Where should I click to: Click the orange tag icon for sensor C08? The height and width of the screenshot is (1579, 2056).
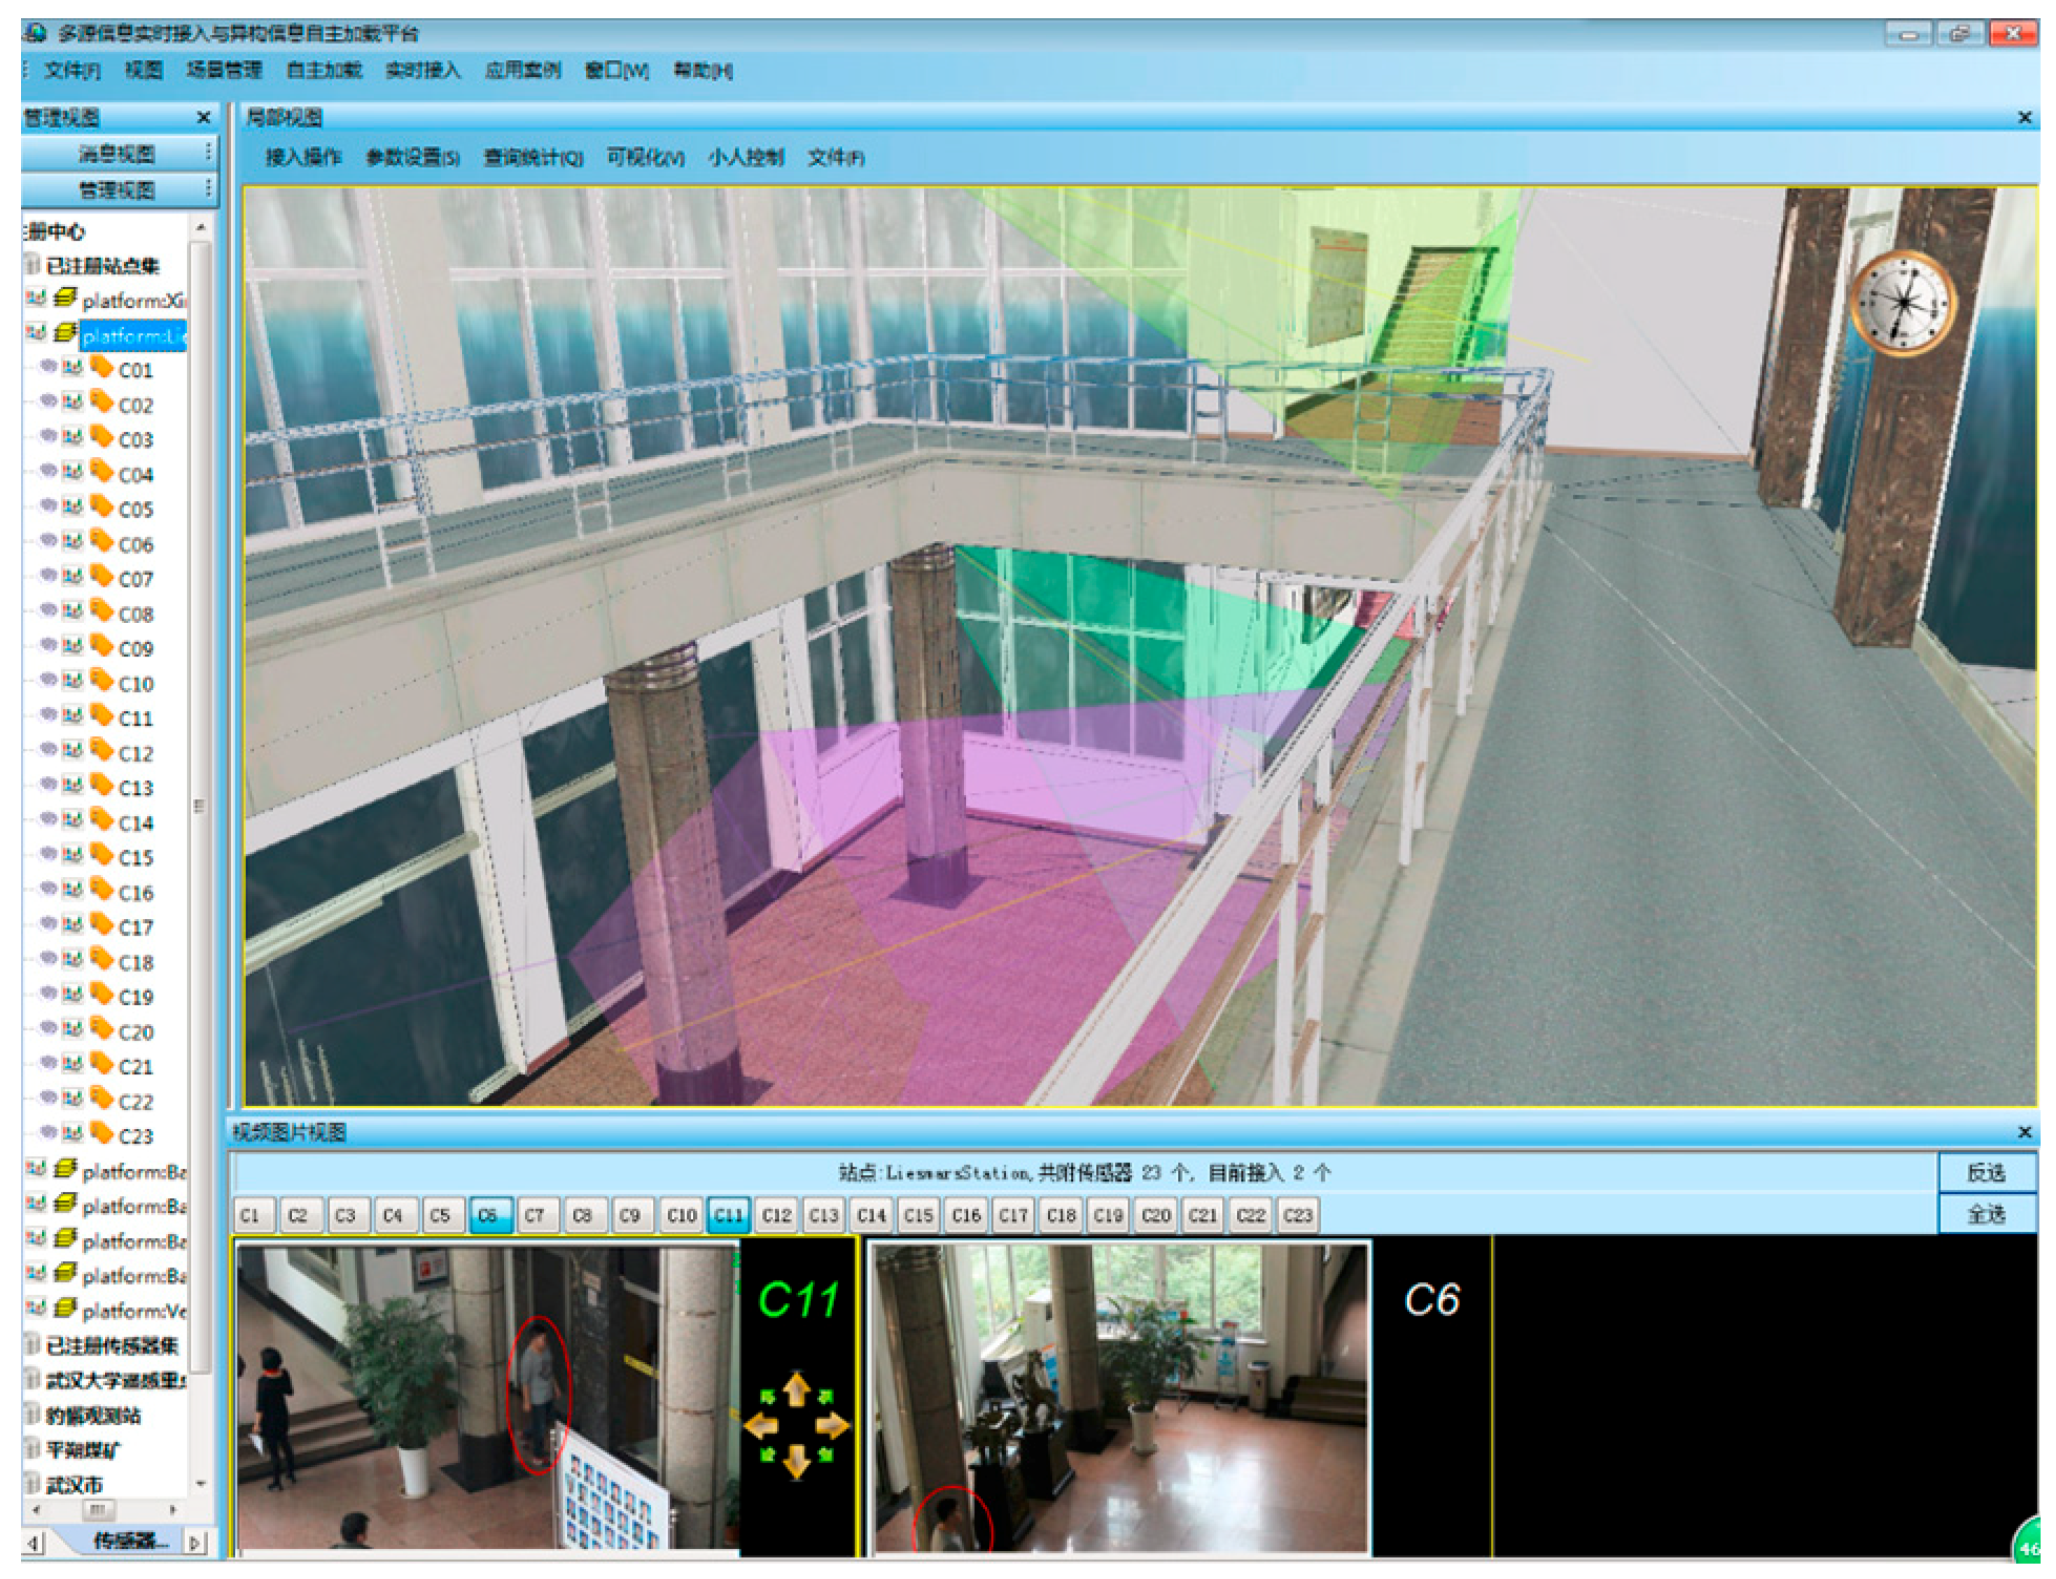[101, 611]
